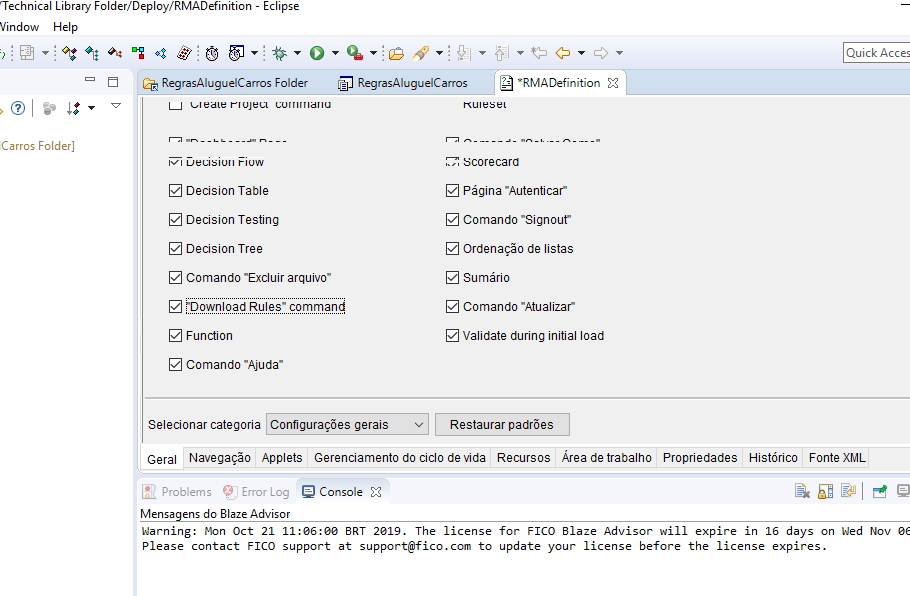Disable the Comando "Signout" checkbox

(452, 219)
